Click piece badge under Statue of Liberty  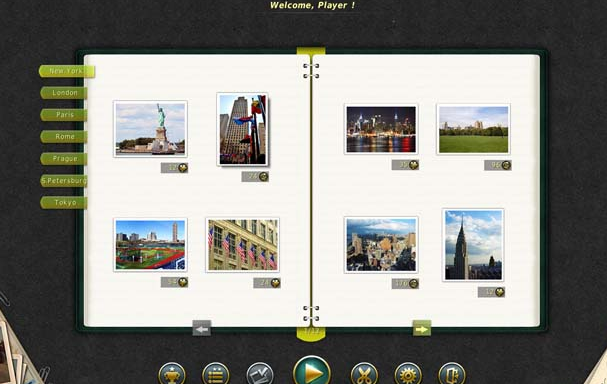pyautogui.click(x=175, y=168)
